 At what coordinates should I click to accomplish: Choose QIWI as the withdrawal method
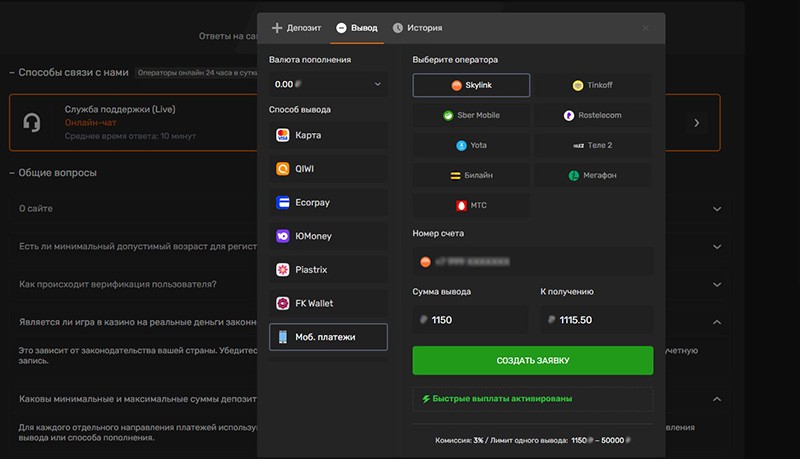pyautogui.click(x=328, y=169)
